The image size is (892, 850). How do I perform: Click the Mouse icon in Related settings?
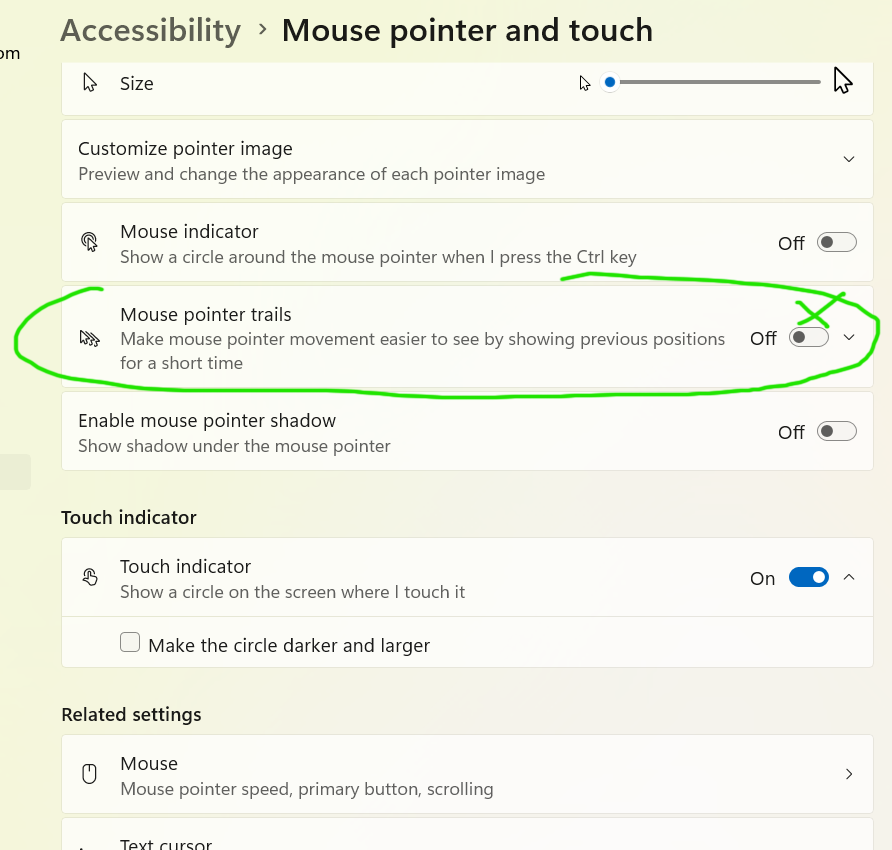coord(90,774)
